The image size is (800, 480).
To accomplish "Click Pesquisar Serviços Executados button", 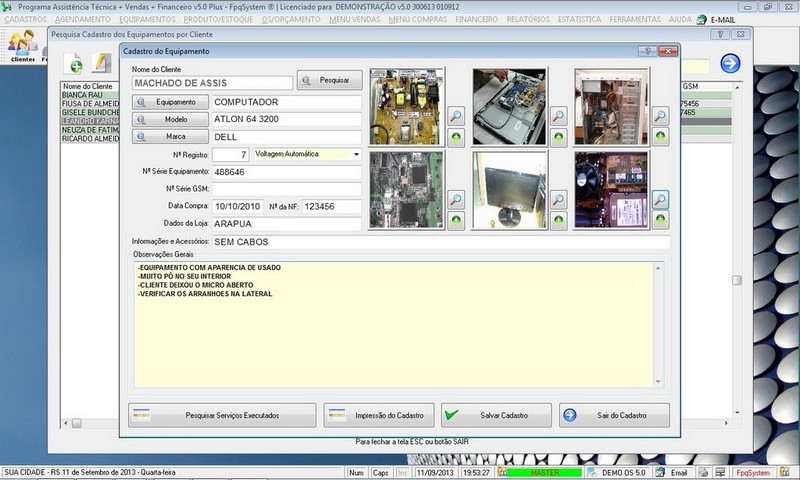I will [x=222, y=415].
